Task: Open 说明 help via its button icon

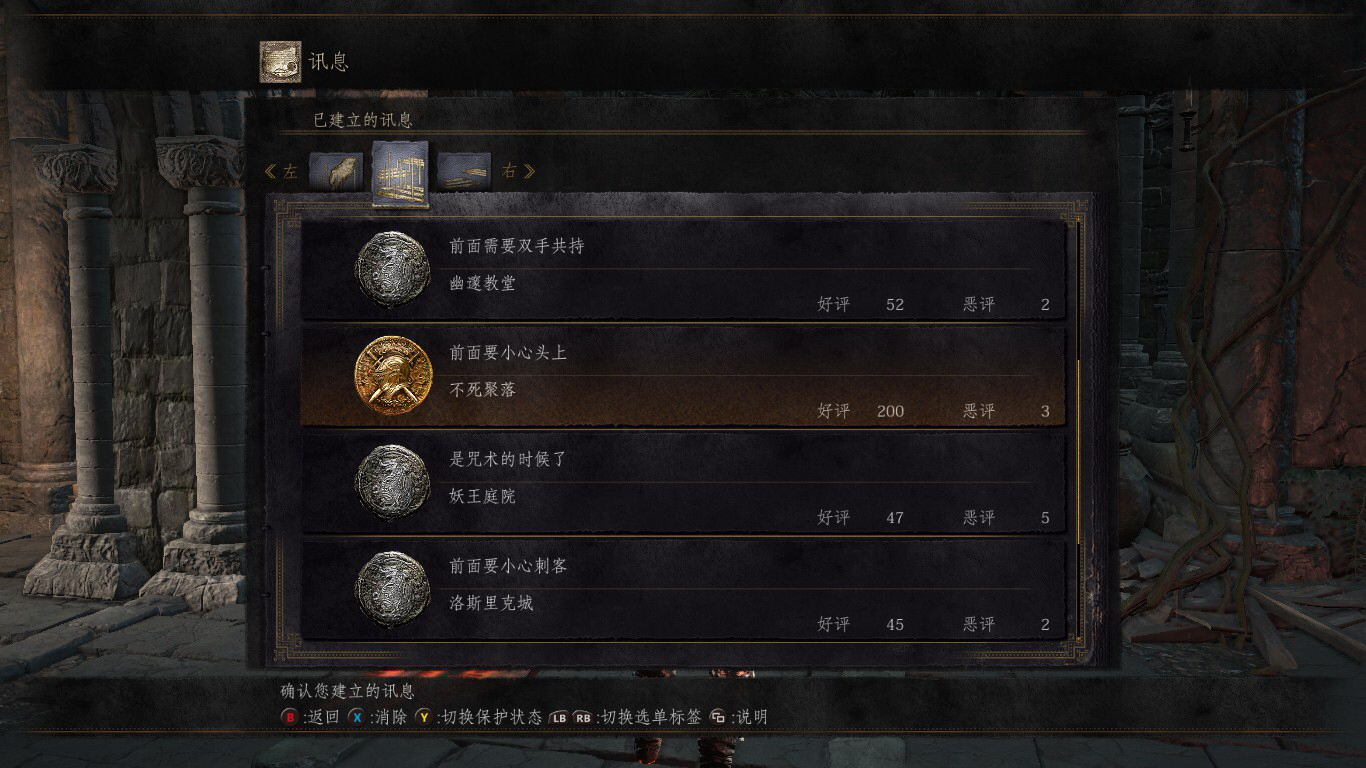Action: [718, 717]
